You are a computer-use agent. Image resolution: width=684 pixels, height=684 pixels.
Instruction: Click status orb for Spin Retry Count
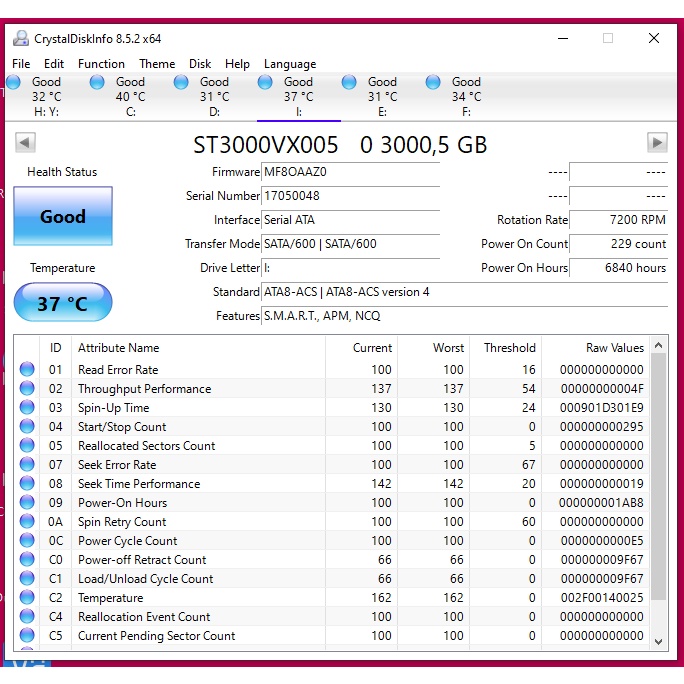coord(27,521)
